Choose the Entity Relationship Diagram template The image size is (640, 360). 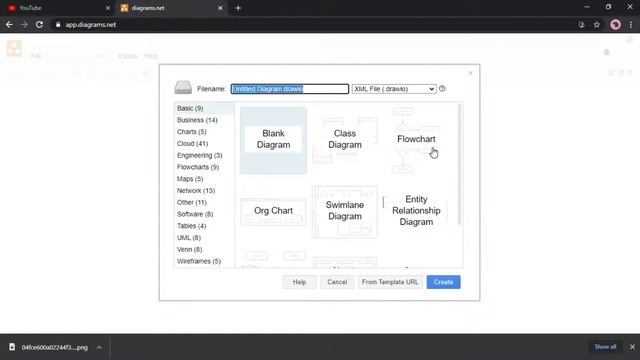(416, 211)
